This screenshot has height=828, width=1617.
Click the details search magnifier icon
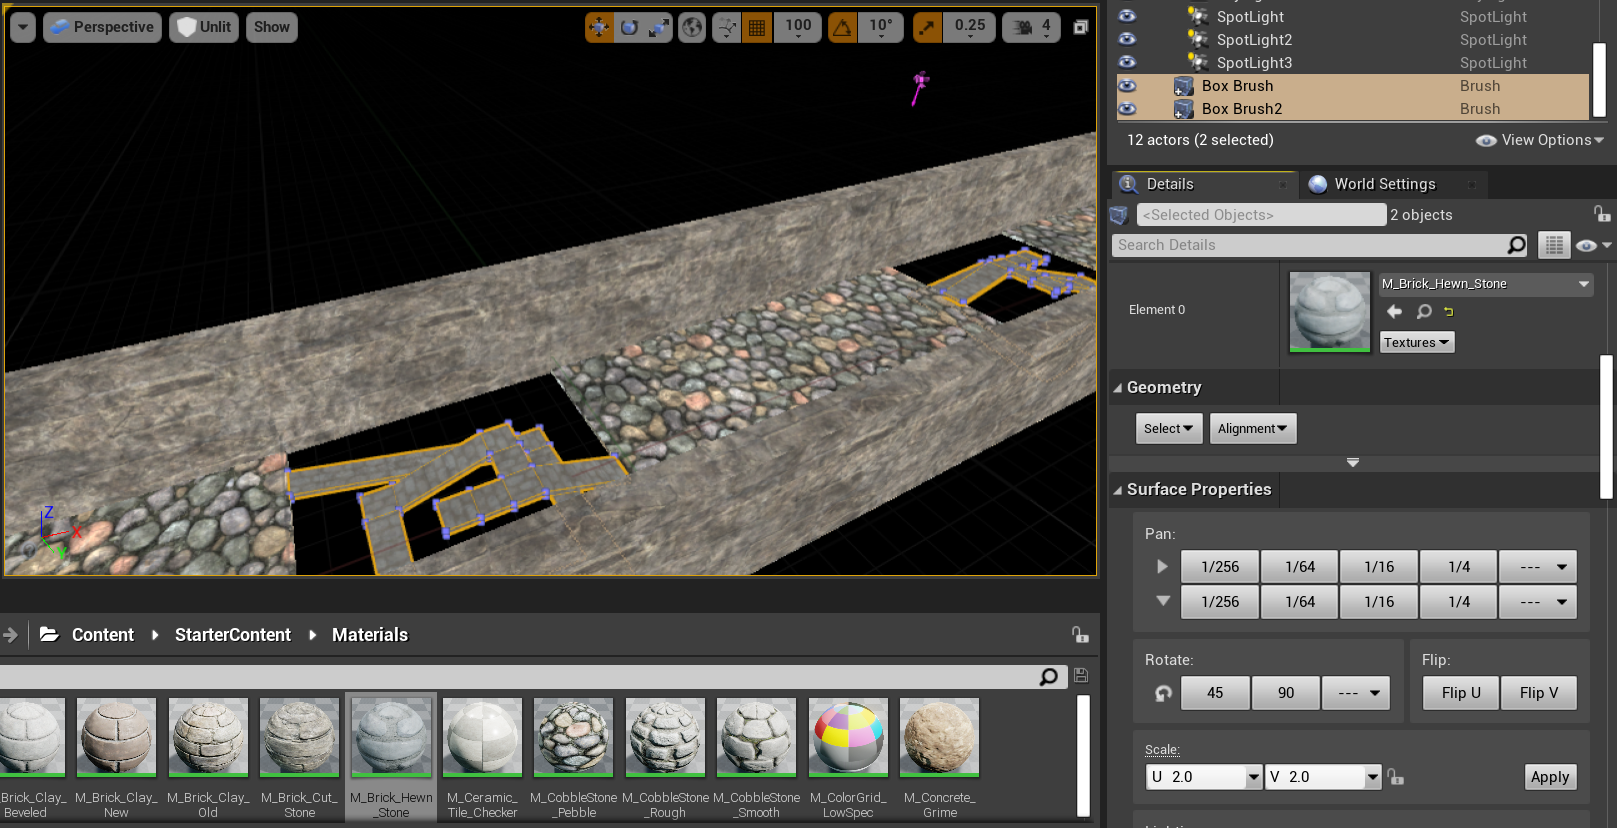click(x=1517, y=245)
